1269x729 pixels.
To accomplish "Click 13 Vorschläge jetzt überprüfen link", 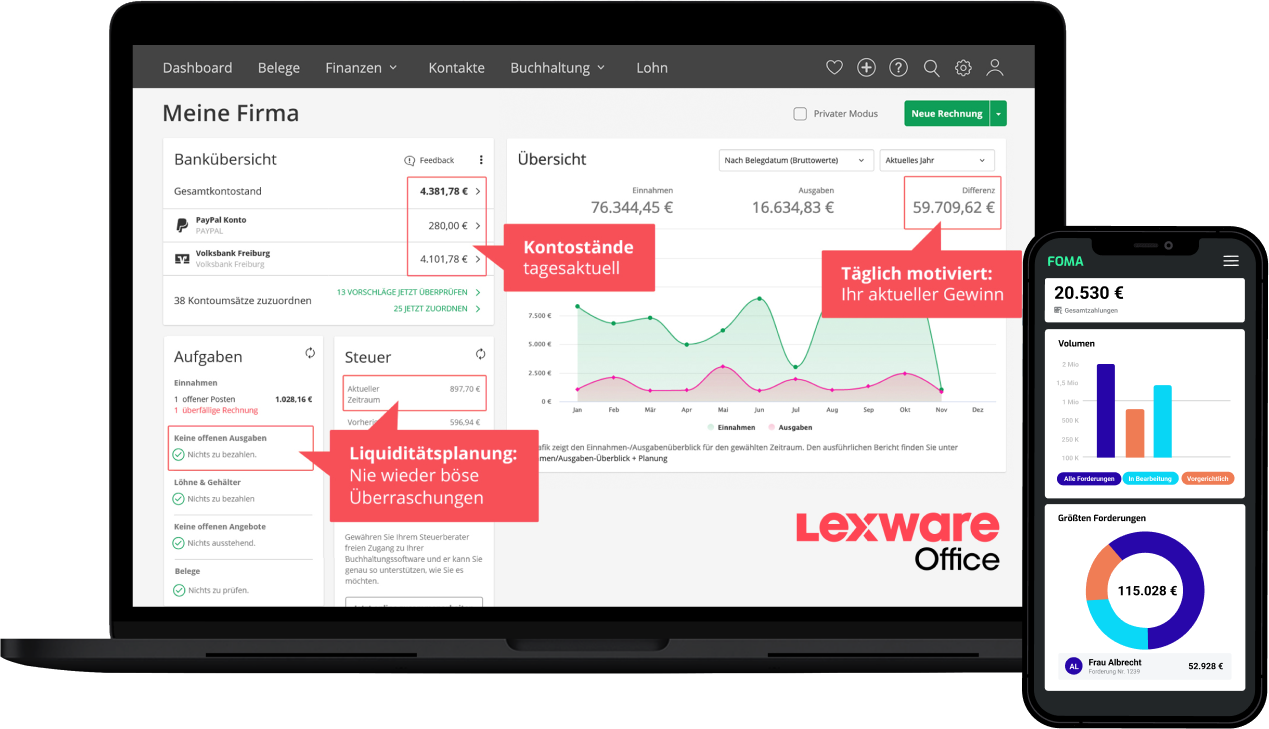I will 401,293.
